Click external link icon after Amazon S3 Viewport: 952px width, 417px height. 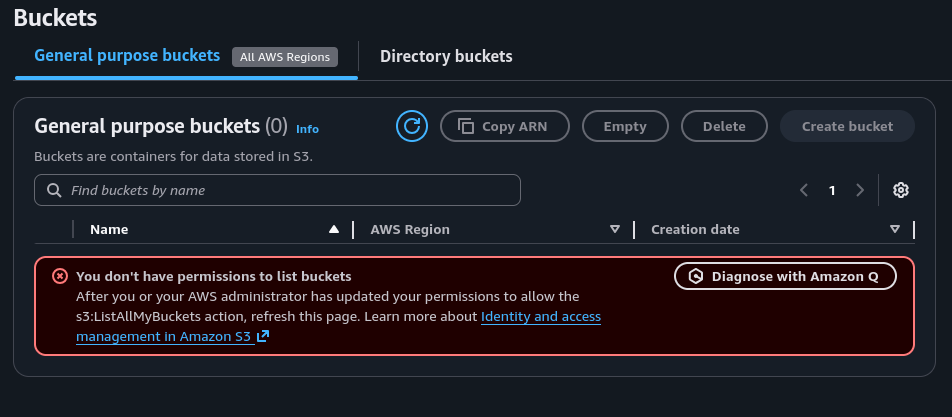coord(263,337)
